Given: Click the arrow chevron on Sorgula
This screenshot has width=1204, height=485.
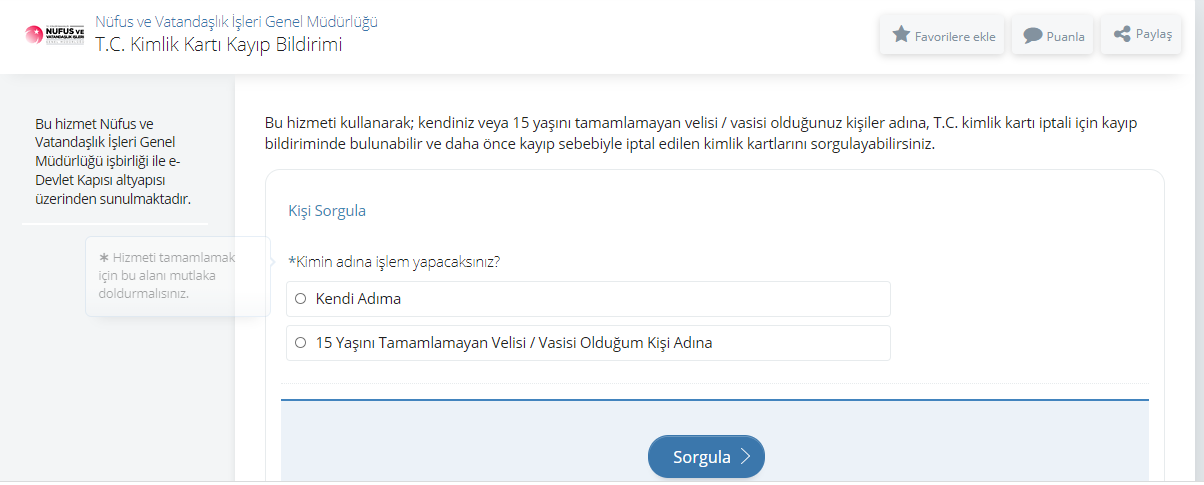Looking at the screenshot, I should (745, 457).
